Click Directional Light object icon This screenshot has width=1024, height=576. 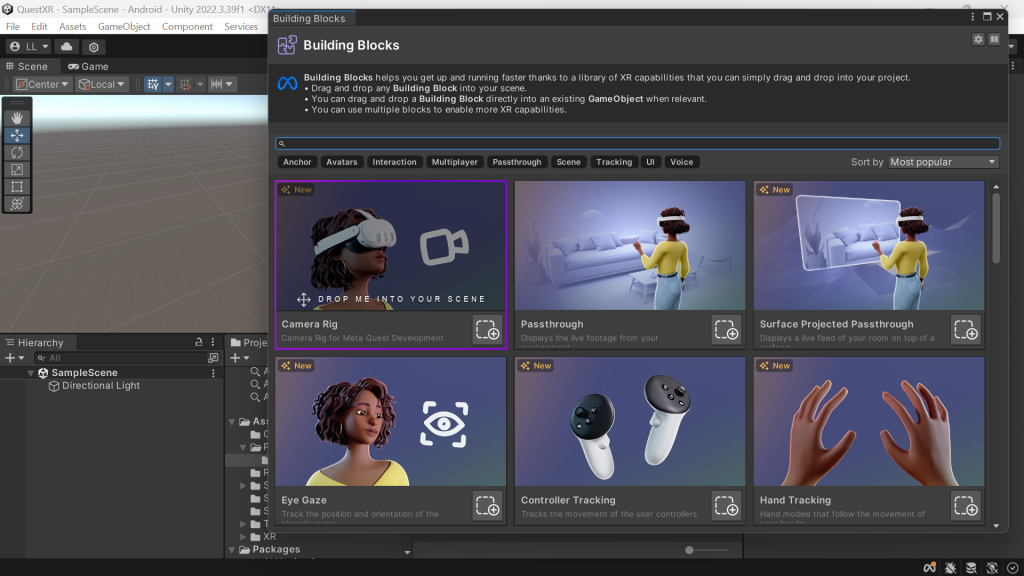click(x=54, y=386)
